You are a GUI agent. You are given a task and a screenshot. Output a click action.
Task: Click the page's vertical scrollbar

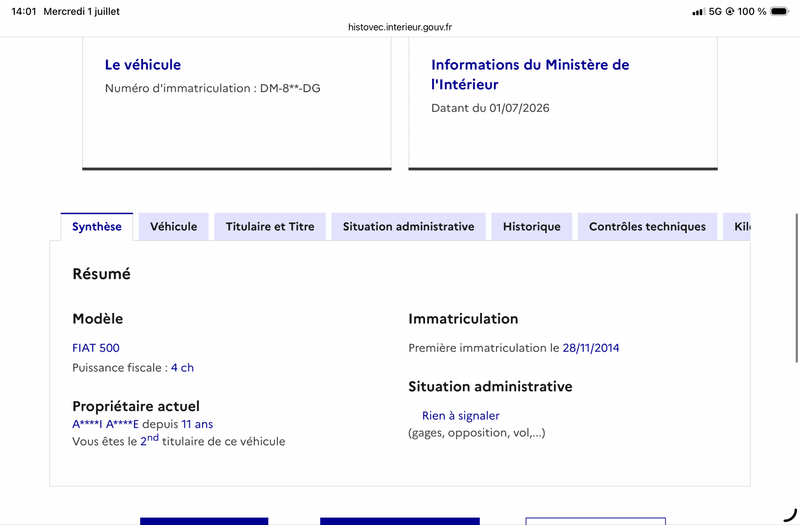(796, 288)
